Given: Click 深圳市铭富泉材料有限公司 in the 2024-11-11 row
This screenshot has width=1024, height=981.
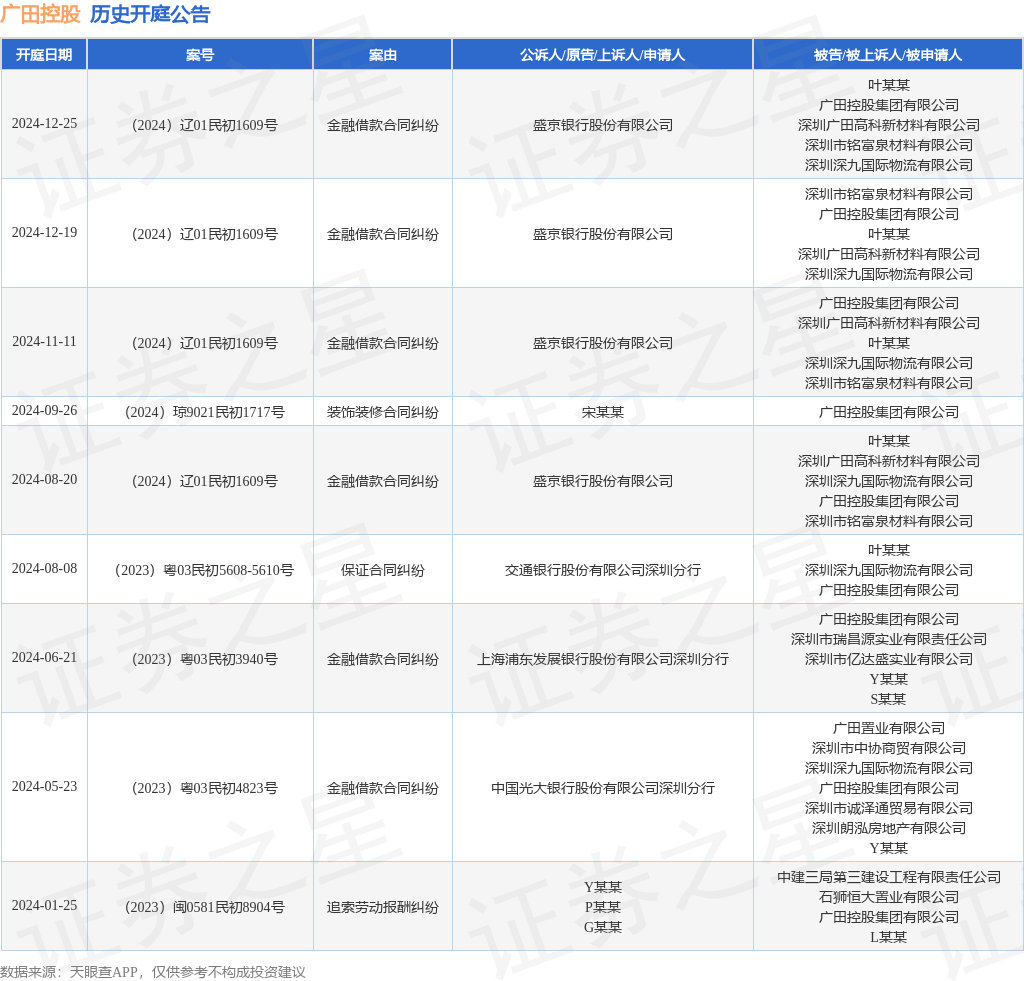Looking at the screenshot, I should [x=889, y=383].
